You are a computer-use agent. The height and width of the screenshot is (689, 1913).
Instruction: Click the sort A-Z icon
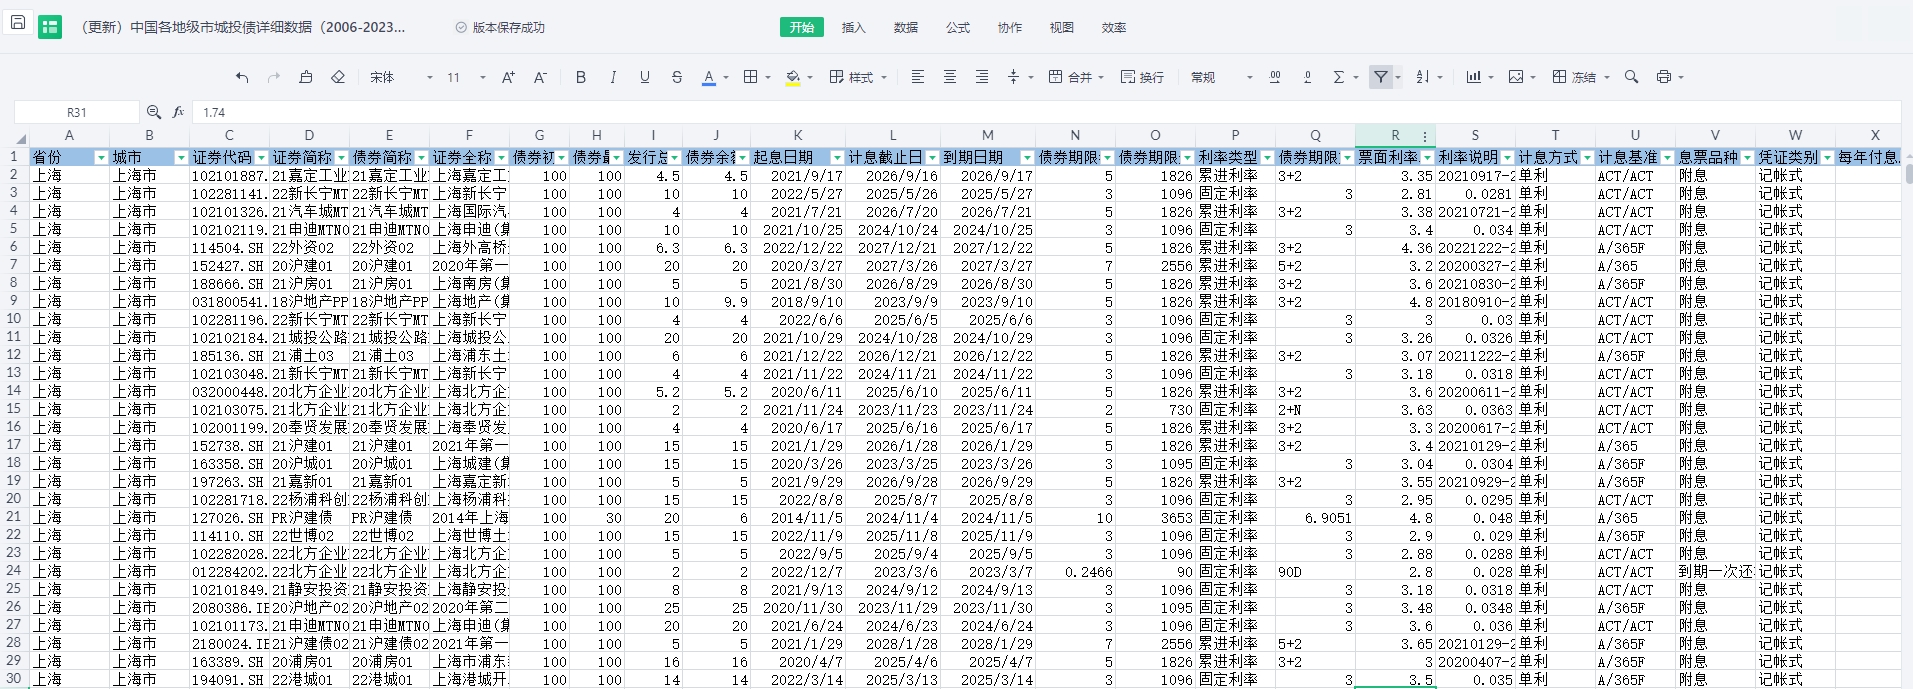[x=1423, y=77]
